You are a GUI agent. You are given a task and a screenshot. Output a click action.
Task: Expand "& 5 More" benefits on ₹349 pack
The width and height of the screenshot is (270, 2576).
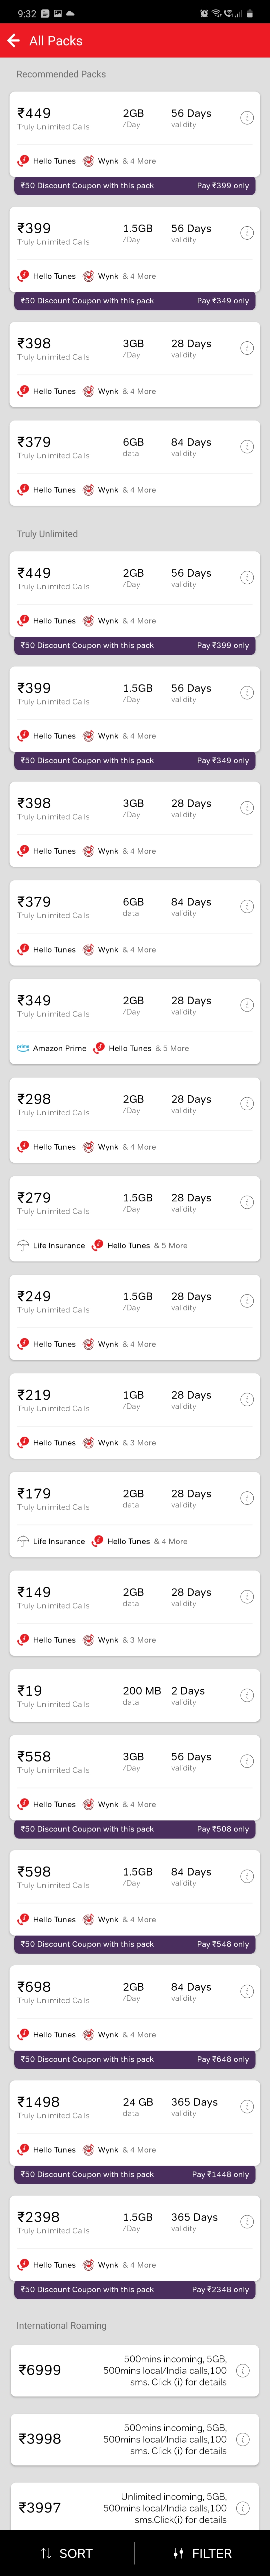tap(172, 1048)
